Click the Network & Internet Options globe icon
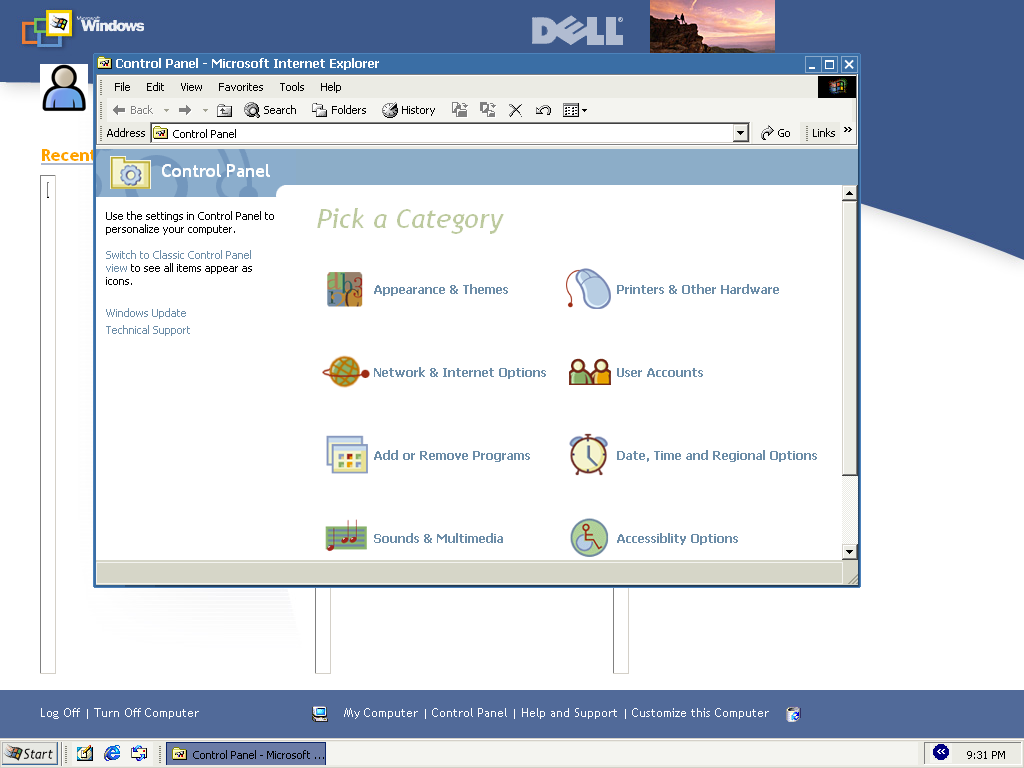Screen dimensions: 1024x768 [x=346, y=372]
